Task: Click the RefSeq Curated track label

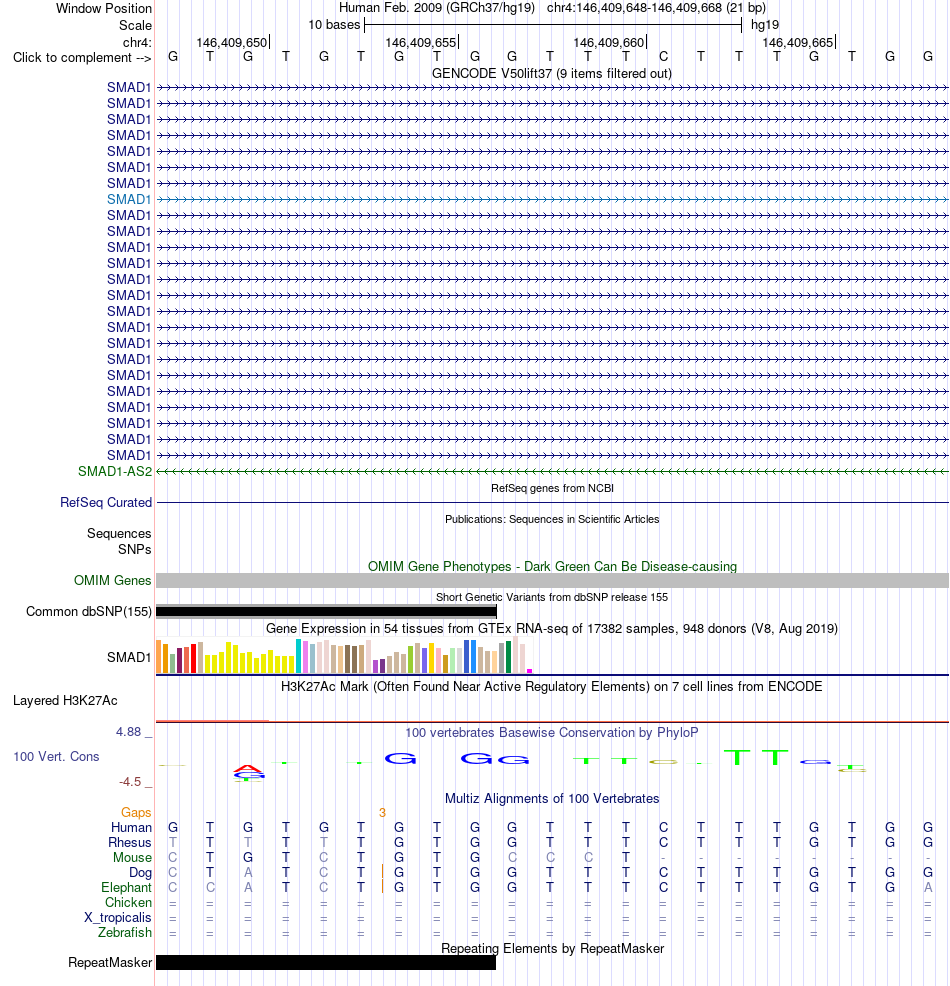Action: pyautogui.click(x=106, y=502)
